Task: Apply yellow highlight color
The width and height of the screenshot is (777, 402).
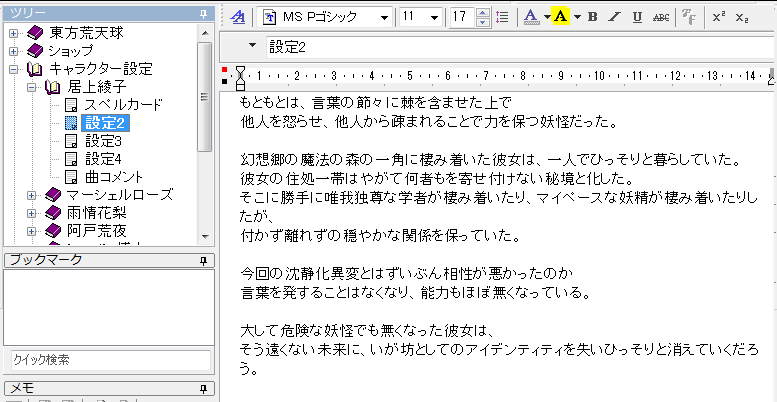Action: pyautogui.click(x=560, y=17)
